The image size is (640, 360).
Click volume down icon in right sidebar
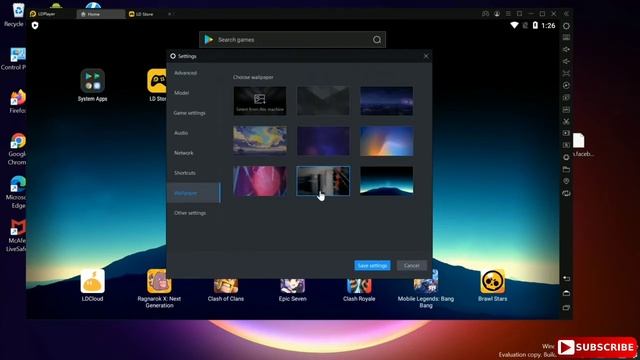pos(566,61)
